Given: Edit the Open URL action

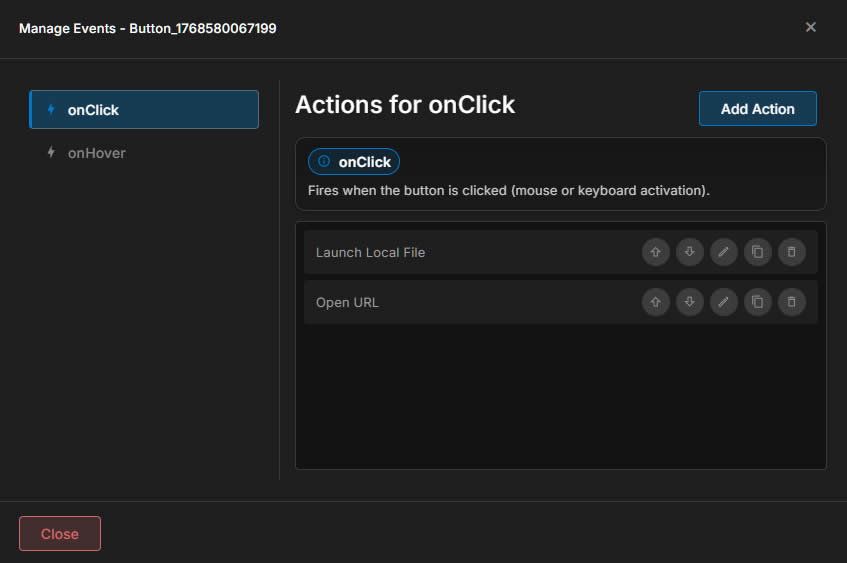Looking at the screenshot, I should 723,302.
